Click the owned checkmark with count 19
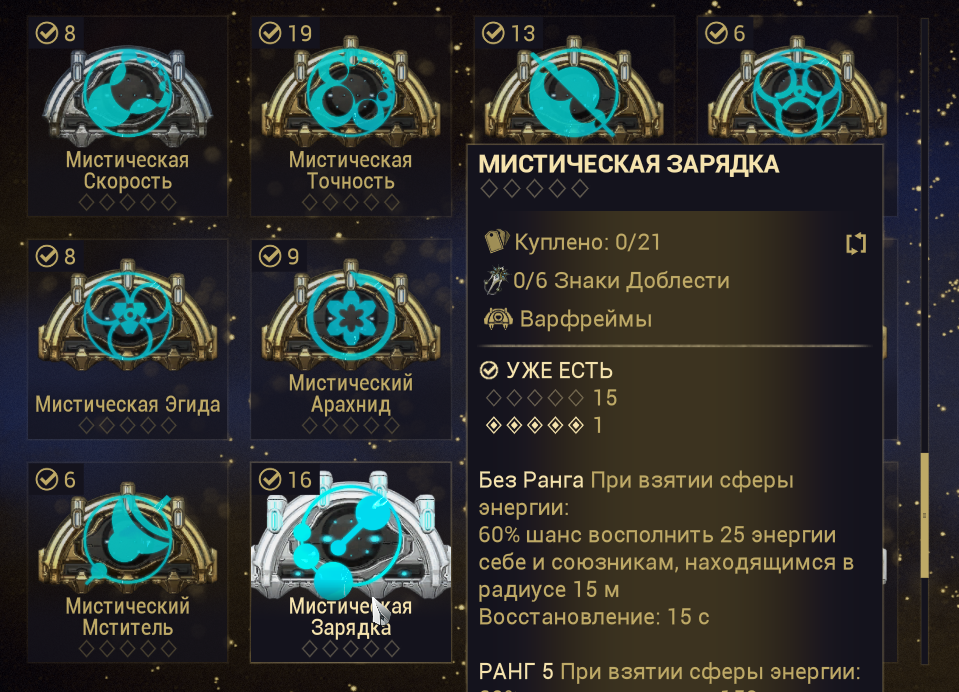 pos(270,33)
